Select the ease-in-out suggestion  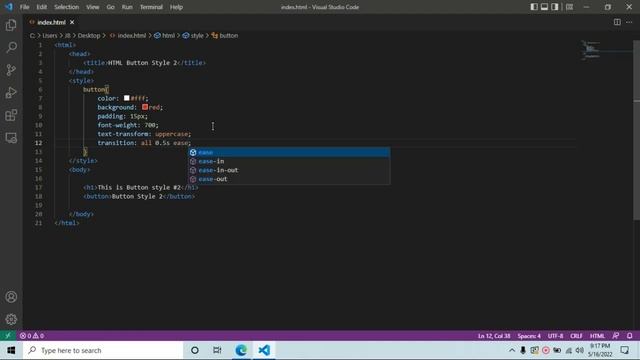289,170
